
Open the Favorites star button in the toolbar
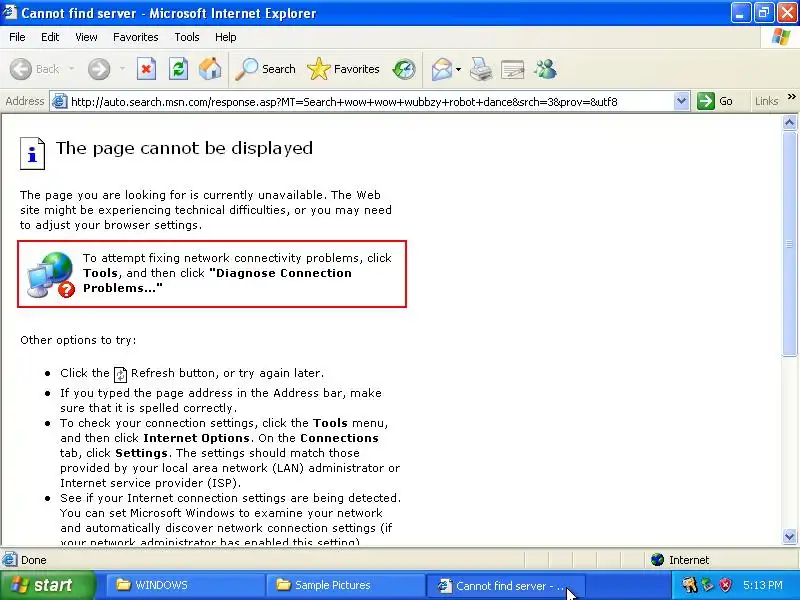point(343,69)
